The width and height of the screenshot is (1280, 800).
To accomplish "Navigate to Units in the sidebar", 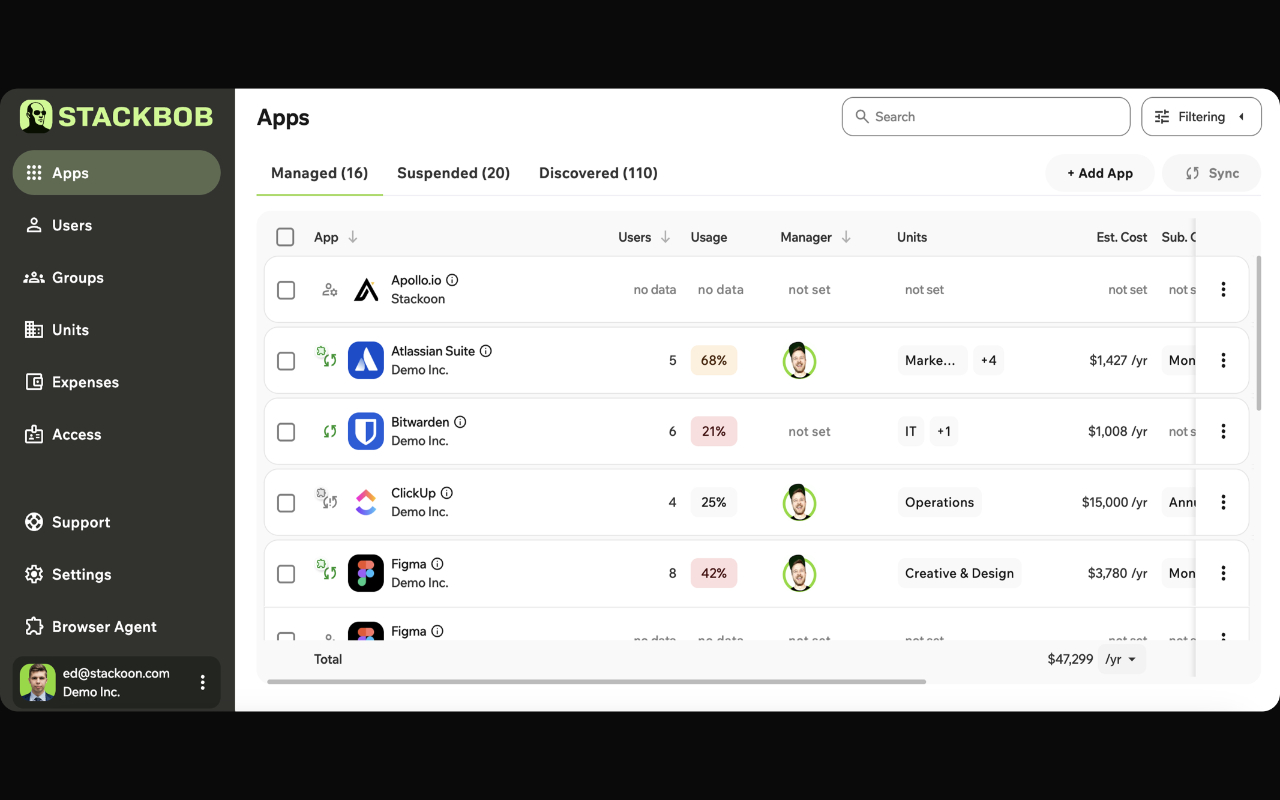I will [116, 330].
